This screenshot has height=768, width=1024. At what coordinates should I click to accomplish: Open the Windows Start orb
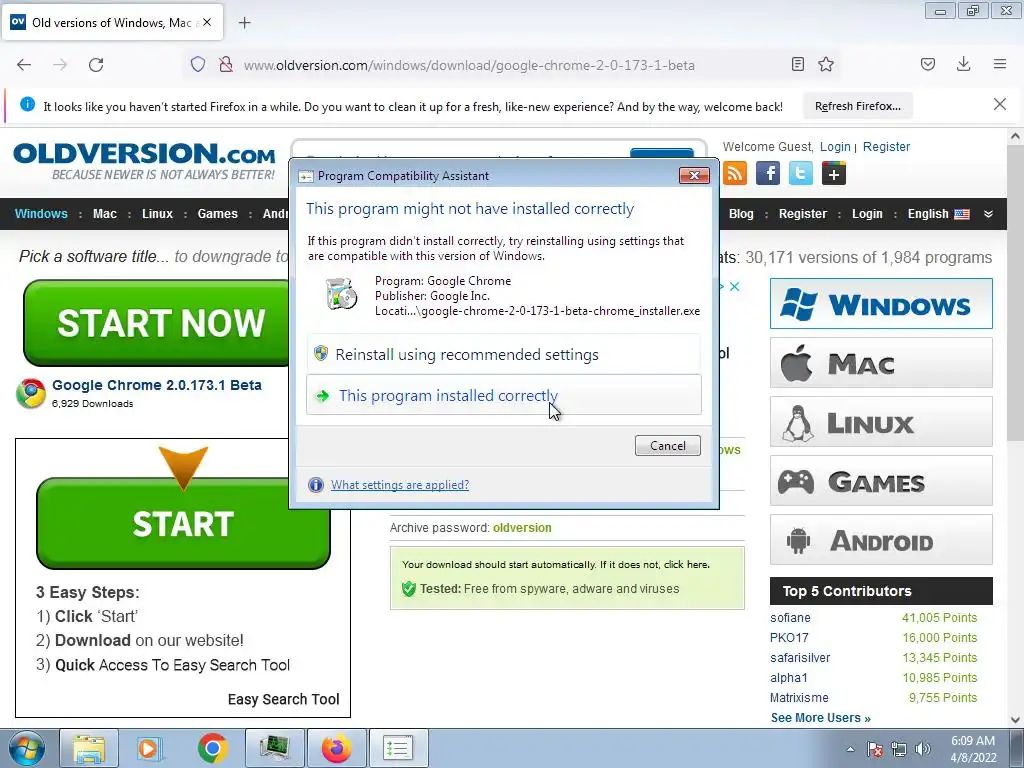click(27, 748)
